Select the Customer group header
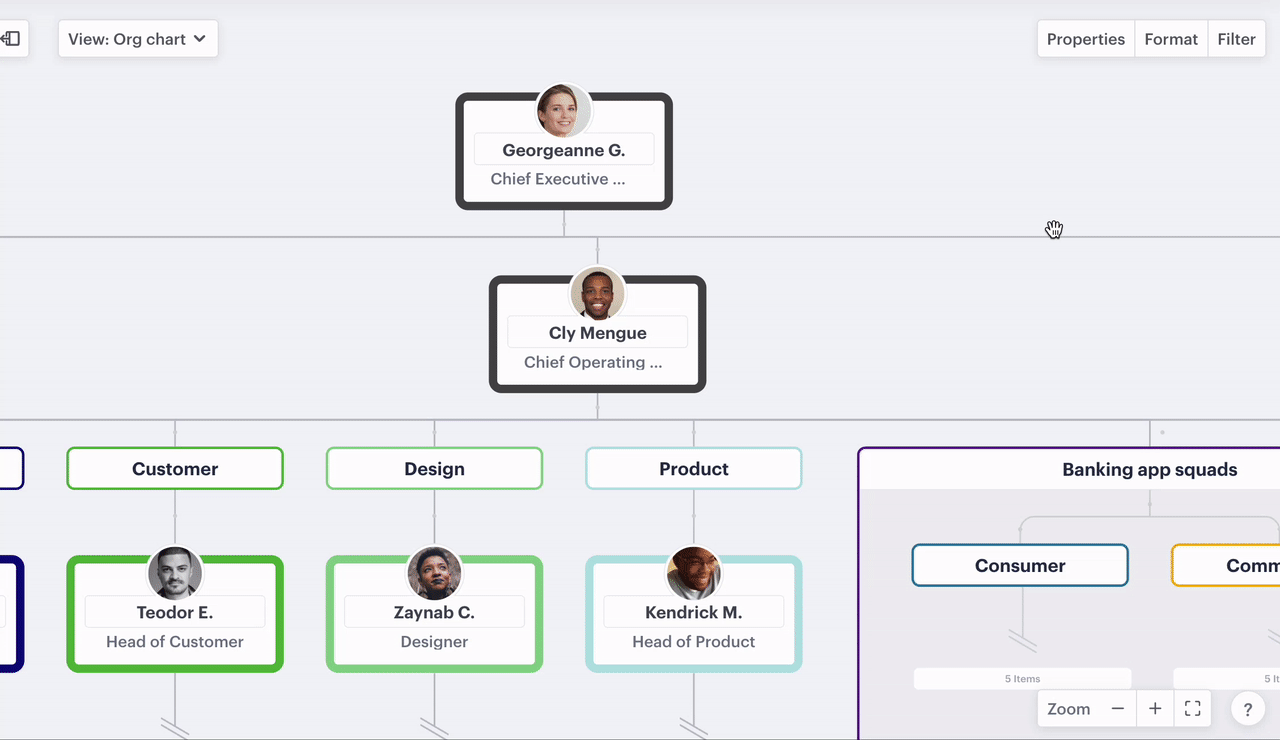1280x740 pixels. pyautogui.click(x=174, y=468)
